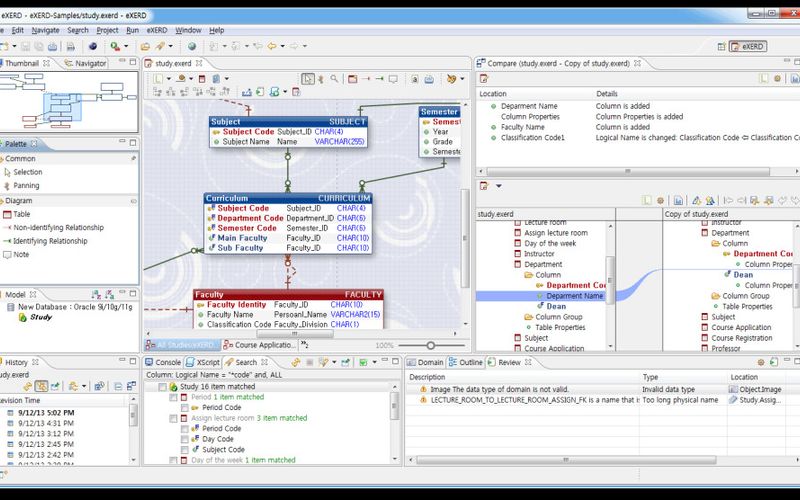Check the first 'Period Code' checkbox under Period

click(x=184, y=408)
